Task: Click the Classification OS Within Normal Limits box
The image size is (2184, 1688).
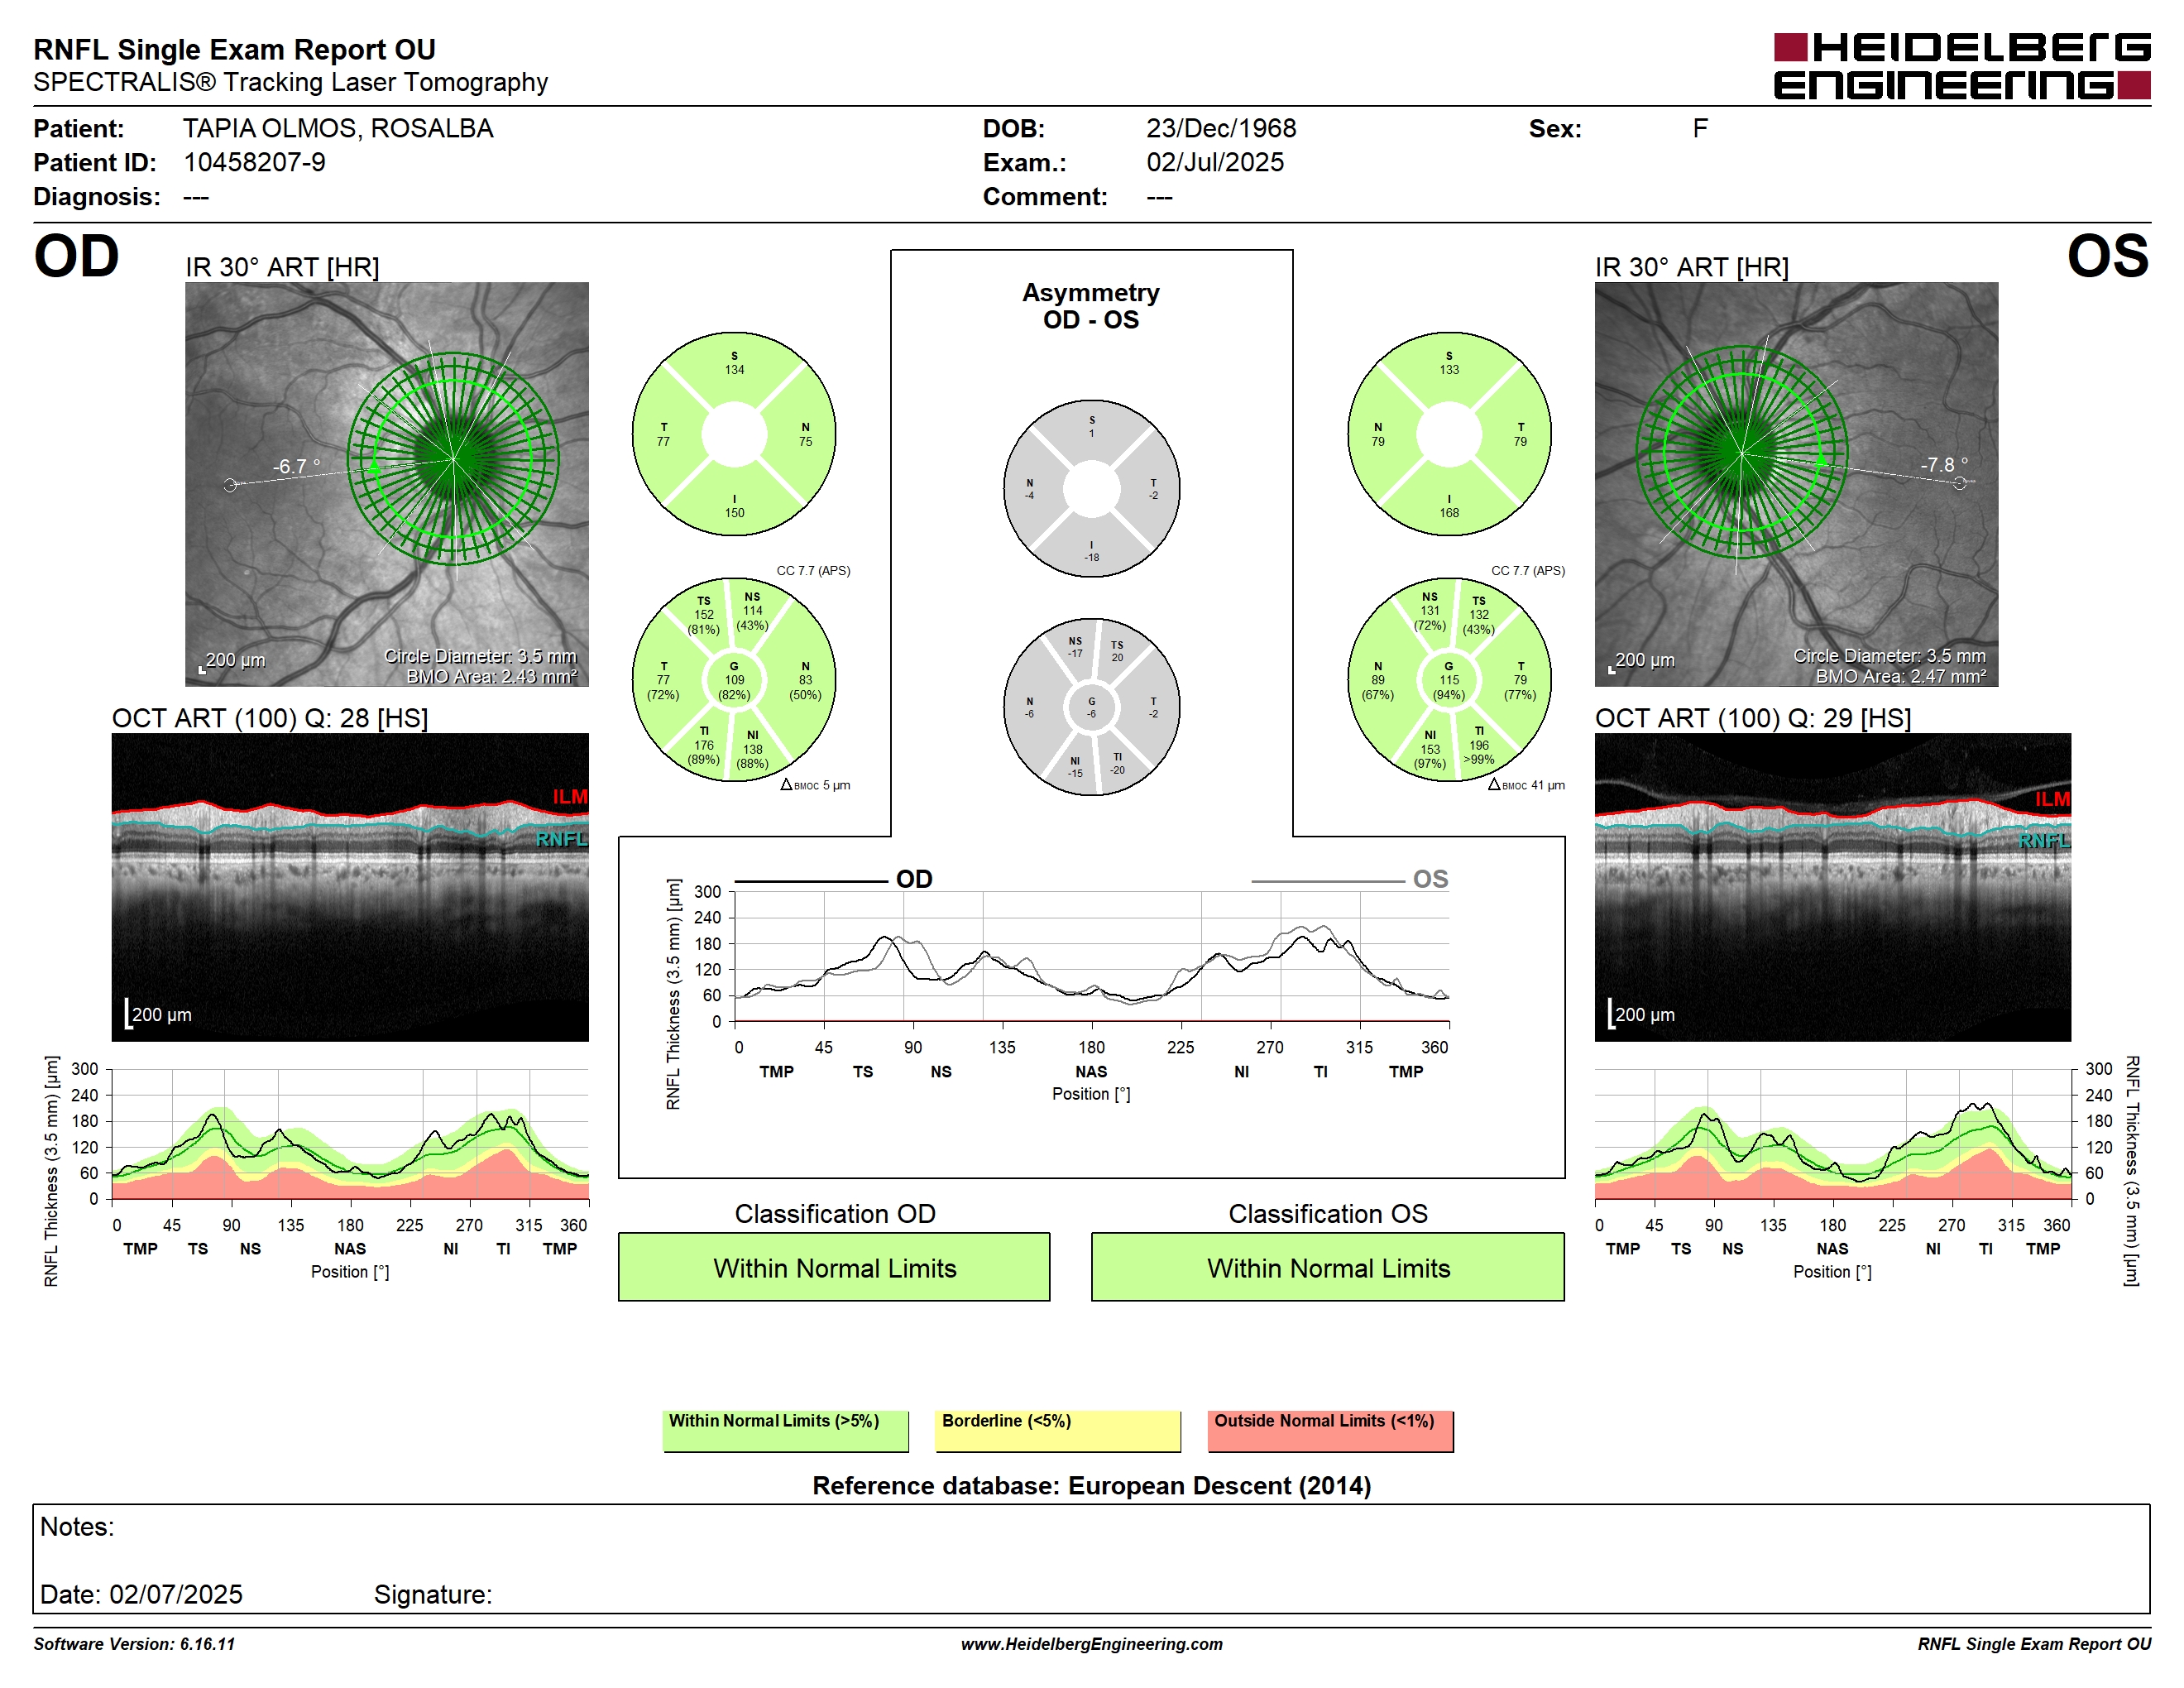Action: tap(1327, 1267)
